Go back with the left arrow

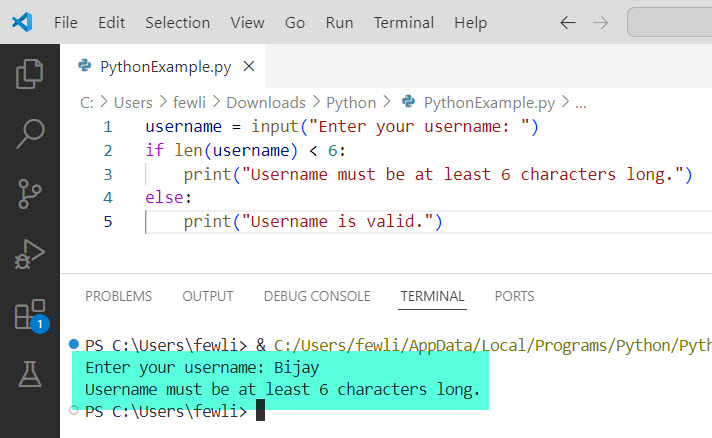point(568,22)
